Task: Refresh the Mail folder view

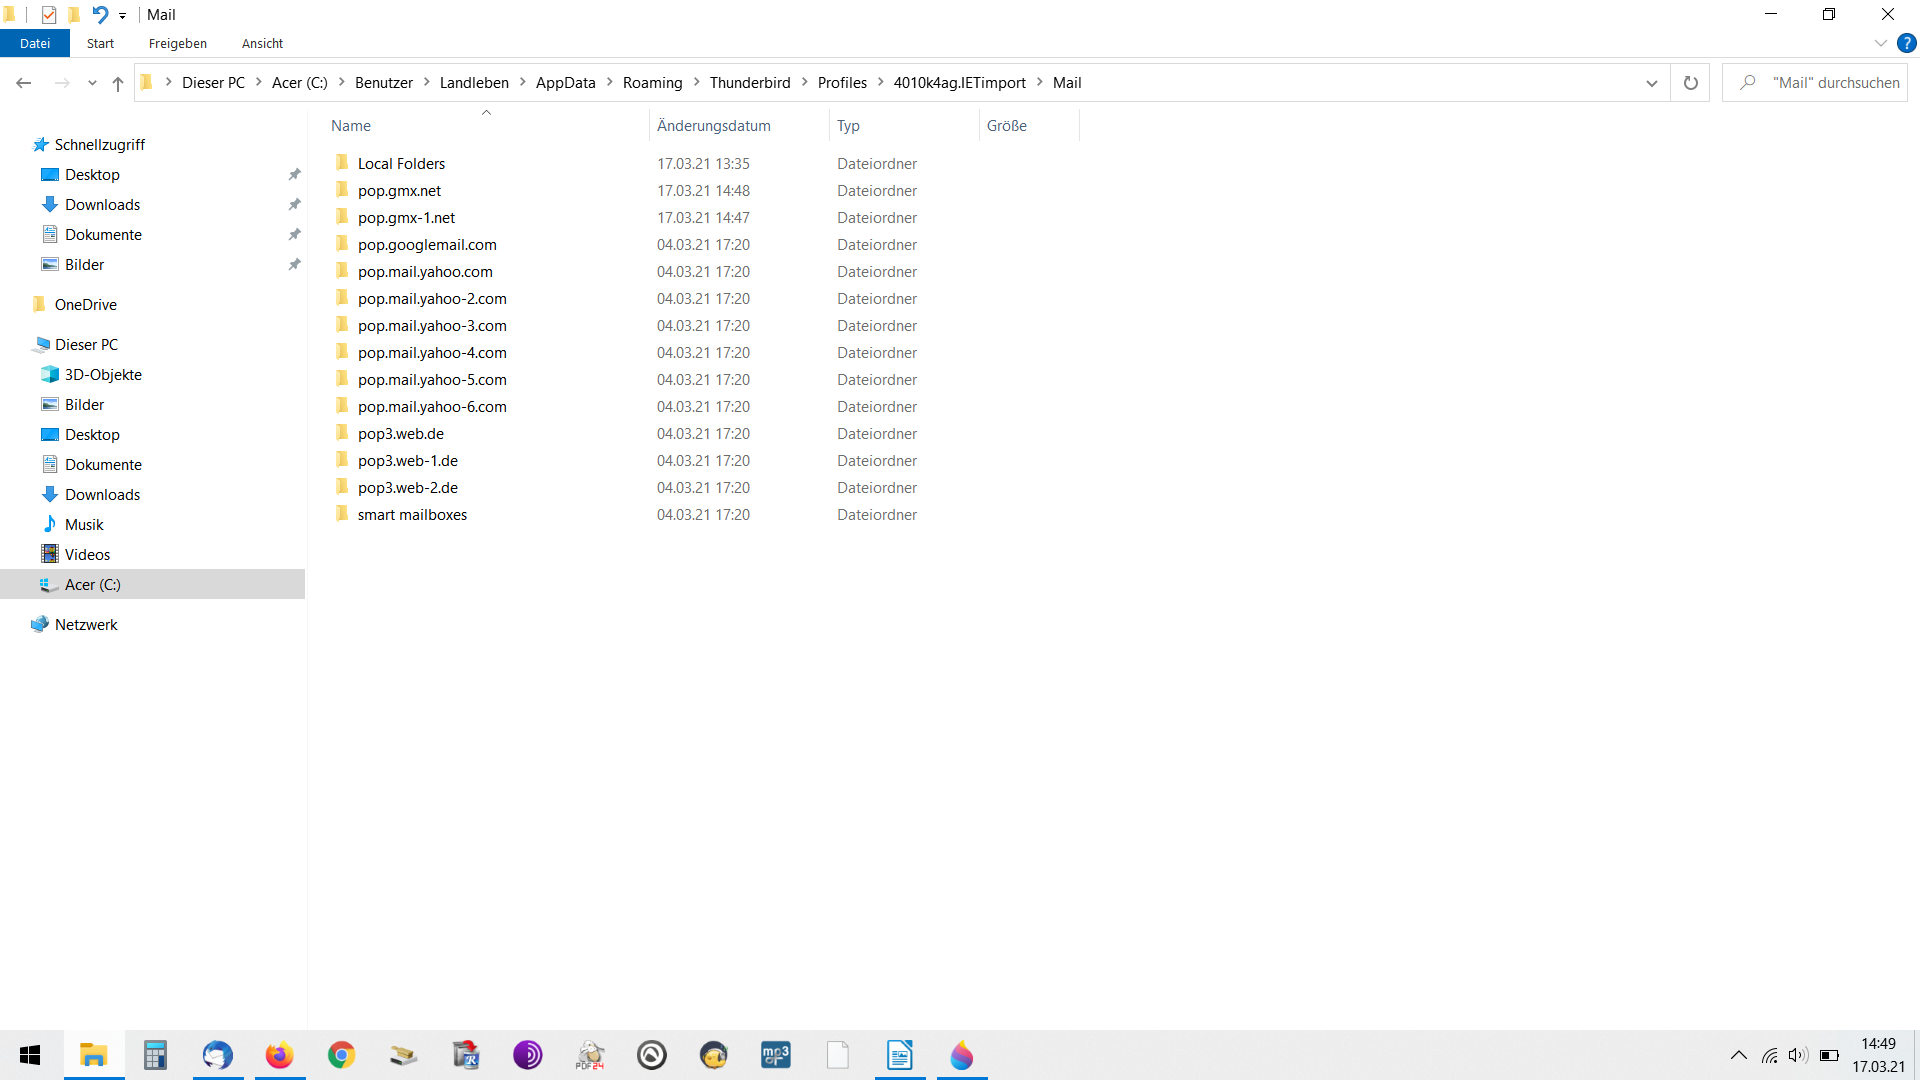Action: coord(1690,83)
